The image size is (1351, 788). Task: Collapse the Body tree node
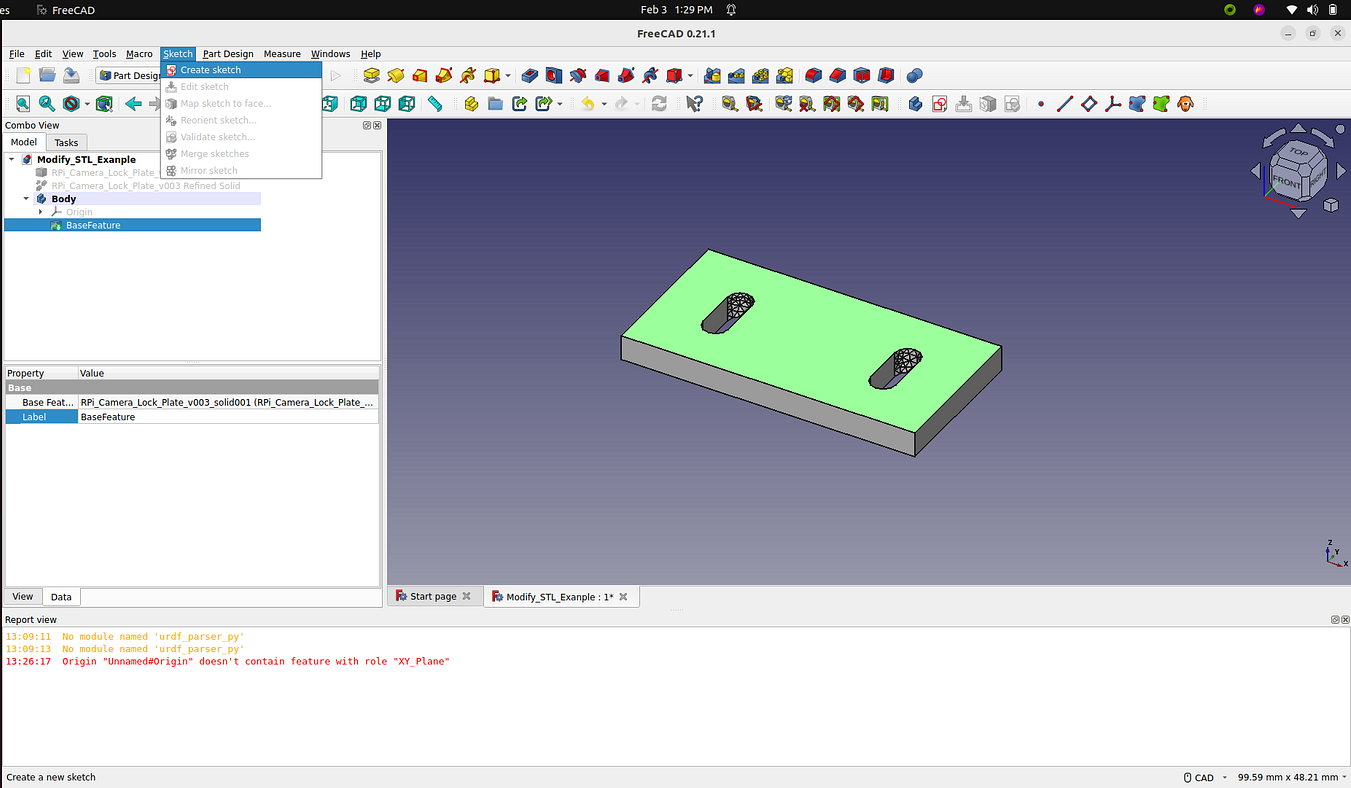coord(27,198)
